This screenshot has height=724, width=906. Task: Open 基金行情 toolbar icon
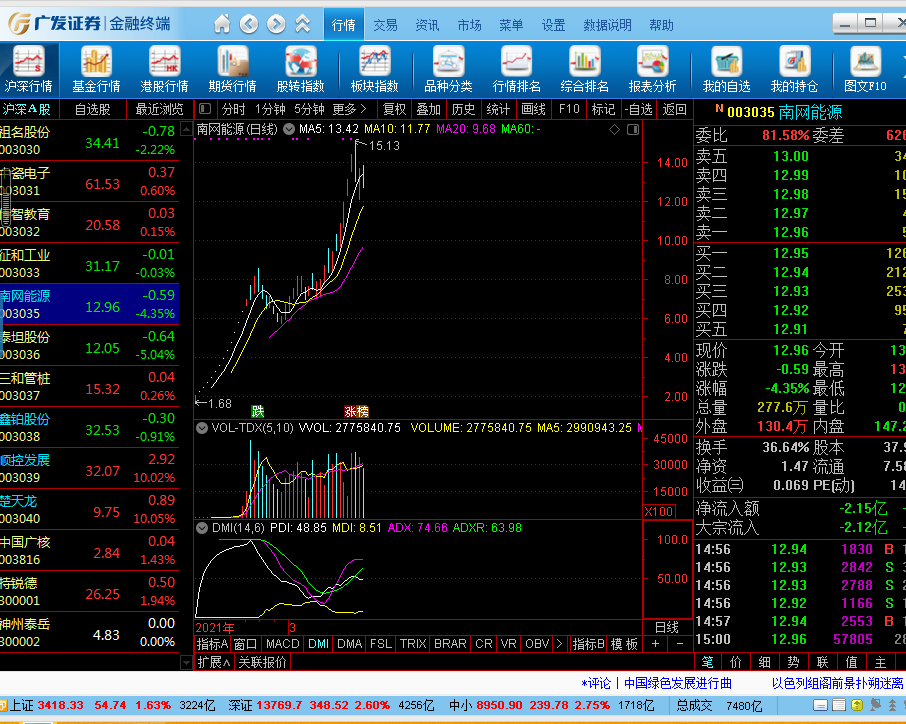click(96, 70)
